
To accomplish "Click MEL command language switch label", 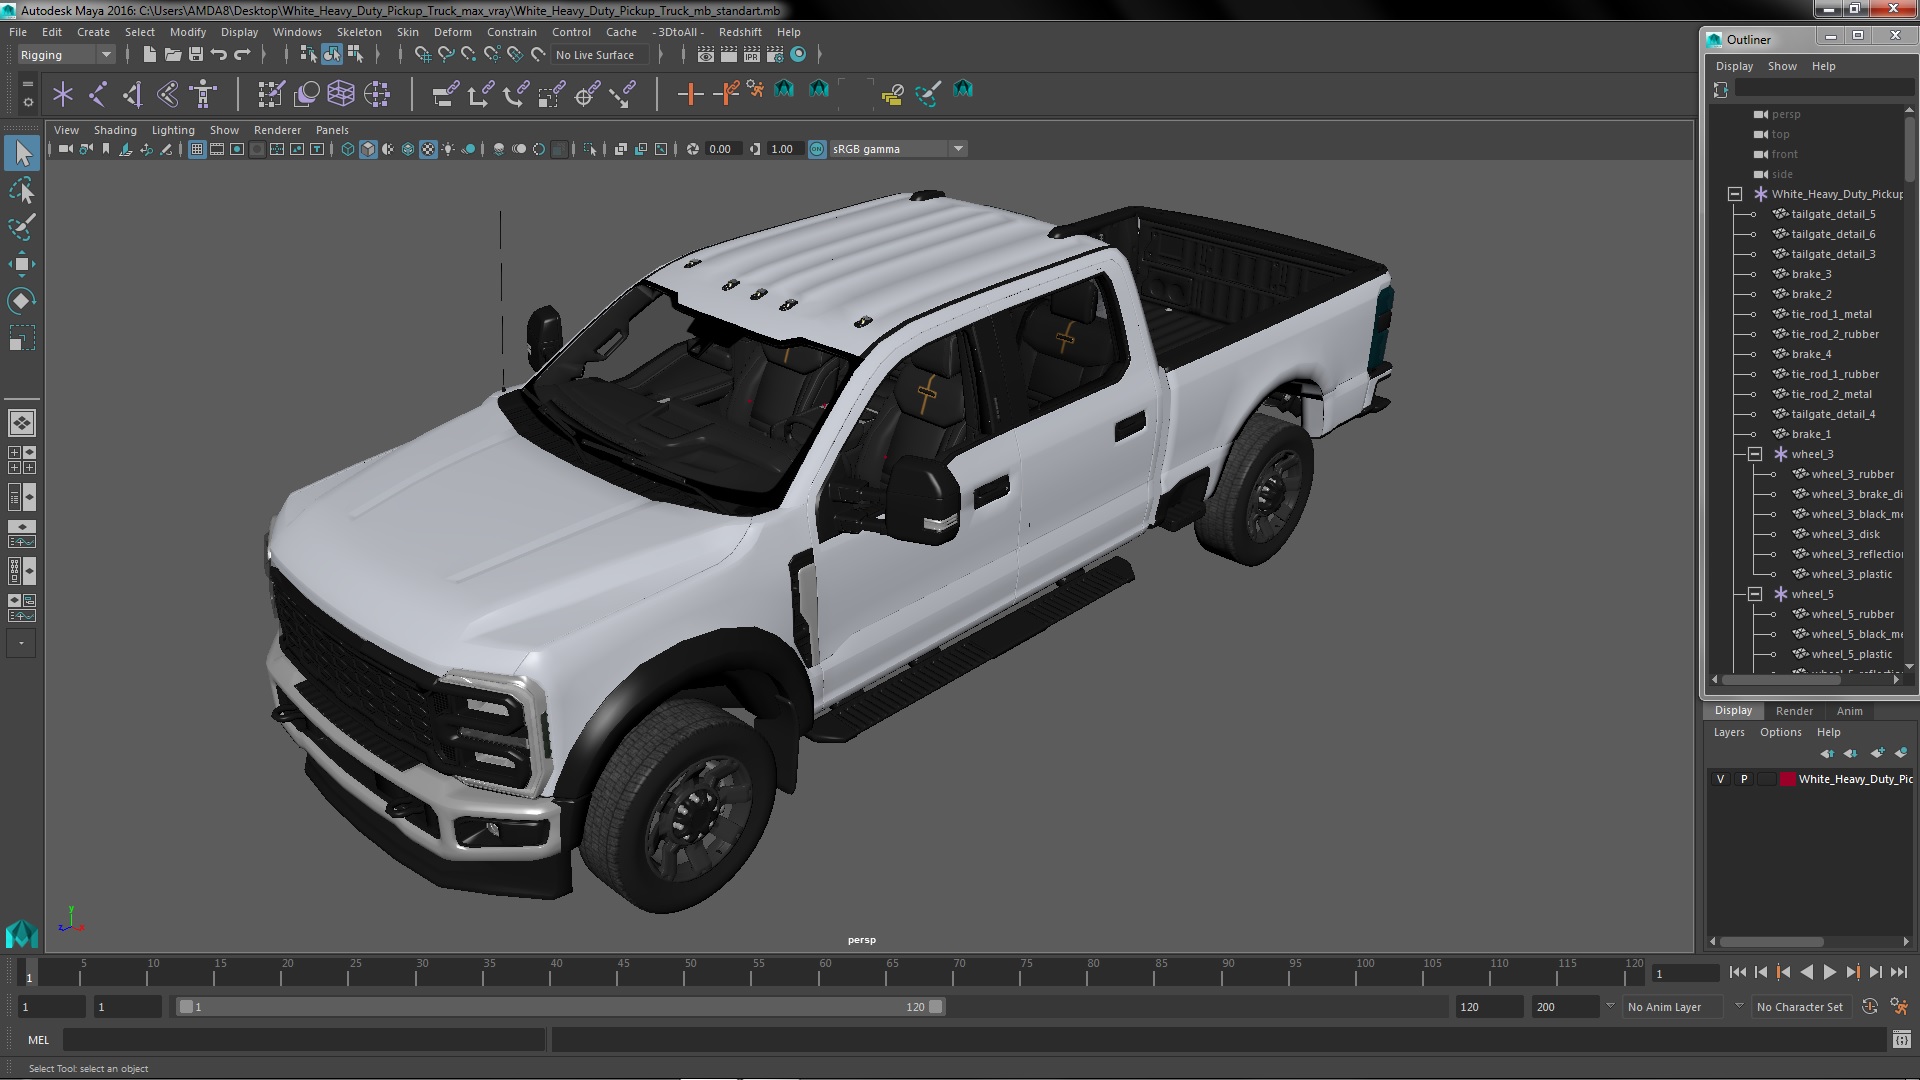I will (38, 1040).
